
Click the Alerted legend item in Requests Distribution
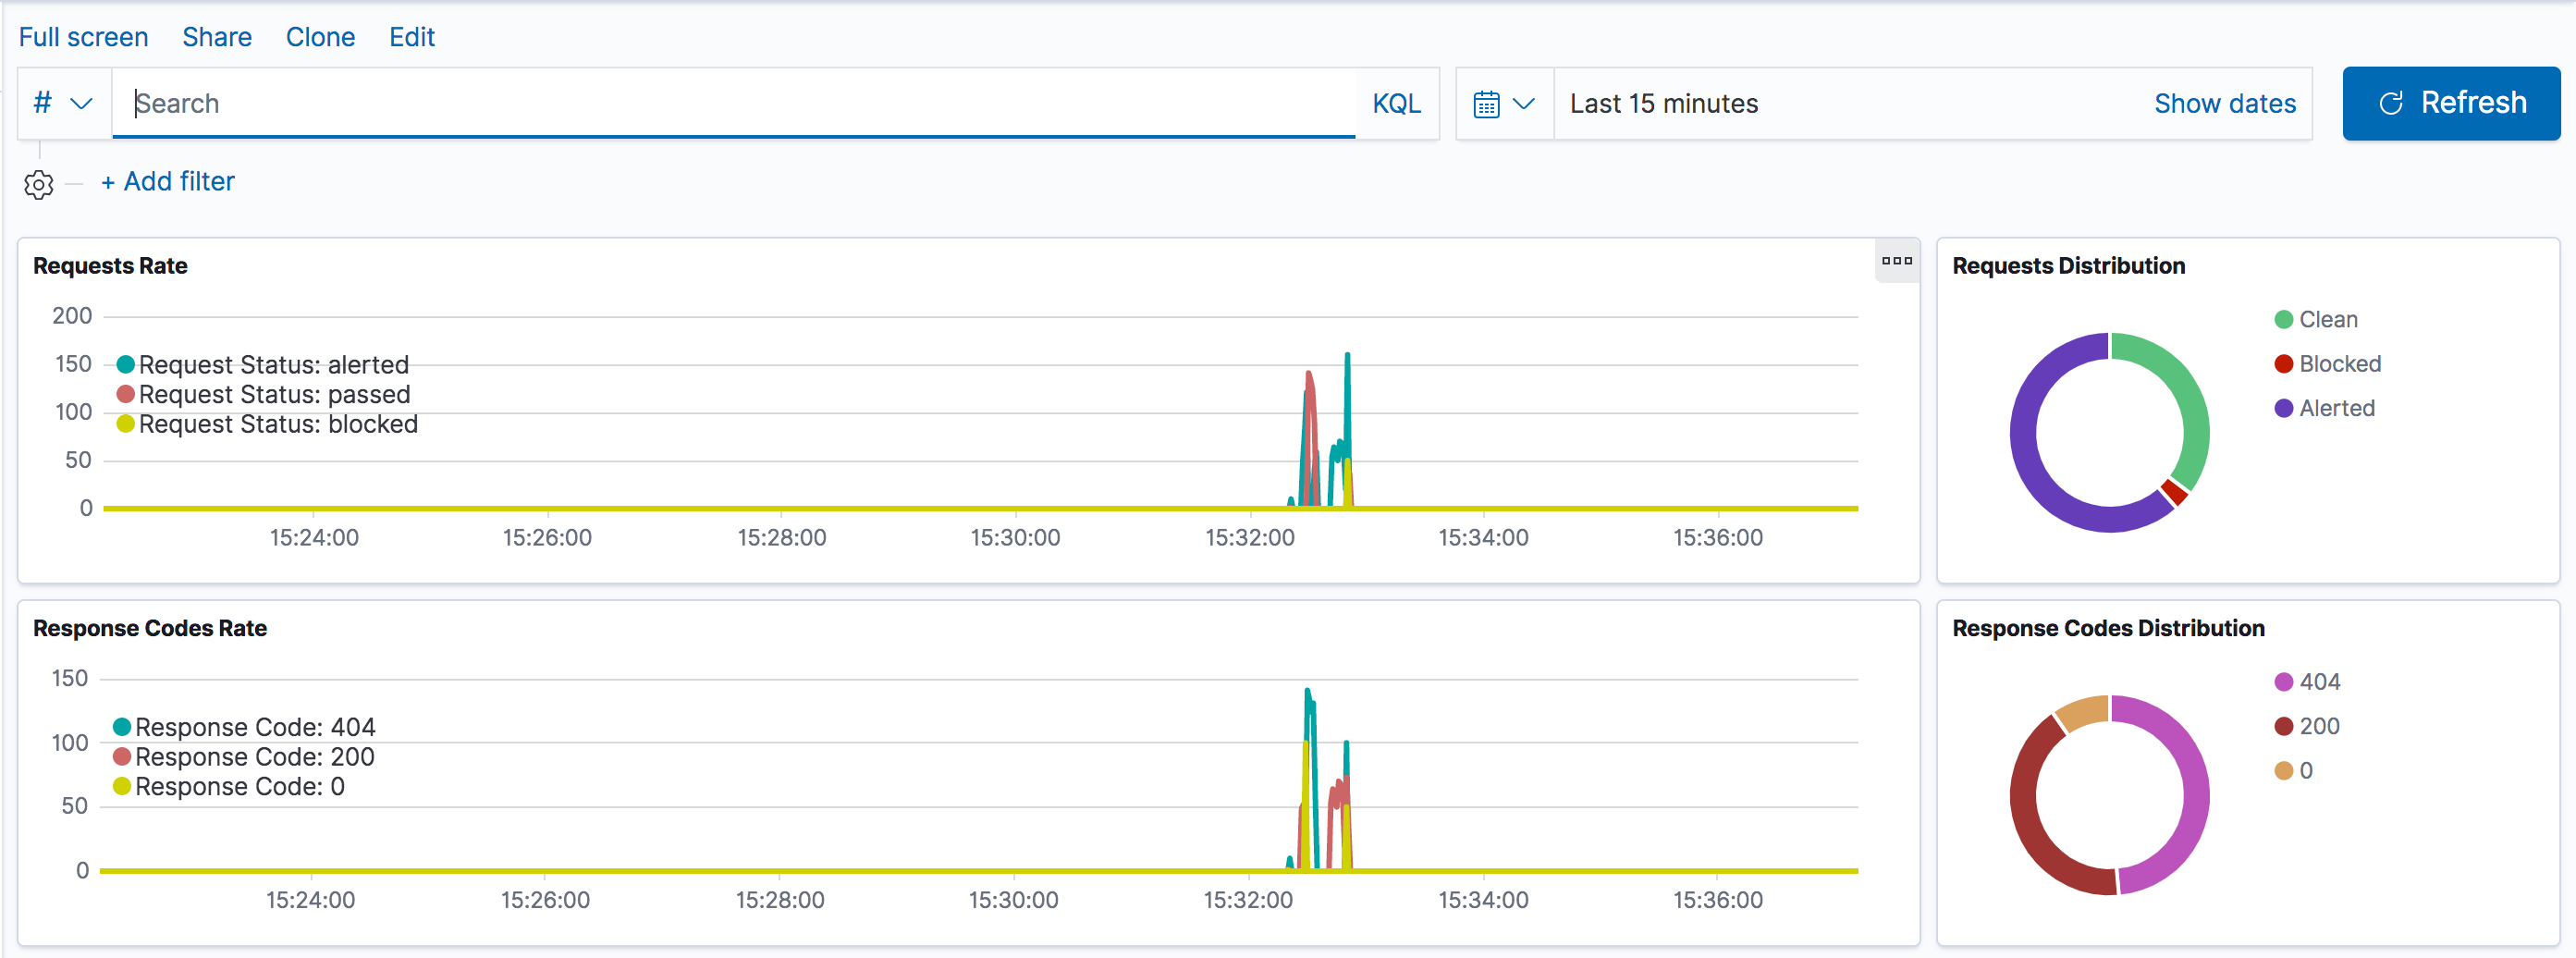tap(2336, 408)
